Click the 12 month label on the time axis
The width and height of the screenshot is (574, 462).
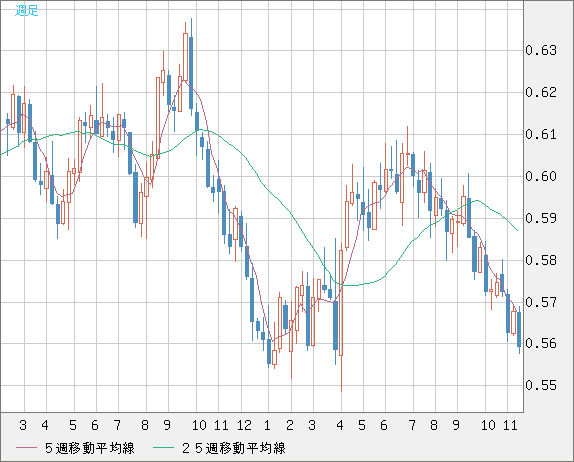coord(244,425)
